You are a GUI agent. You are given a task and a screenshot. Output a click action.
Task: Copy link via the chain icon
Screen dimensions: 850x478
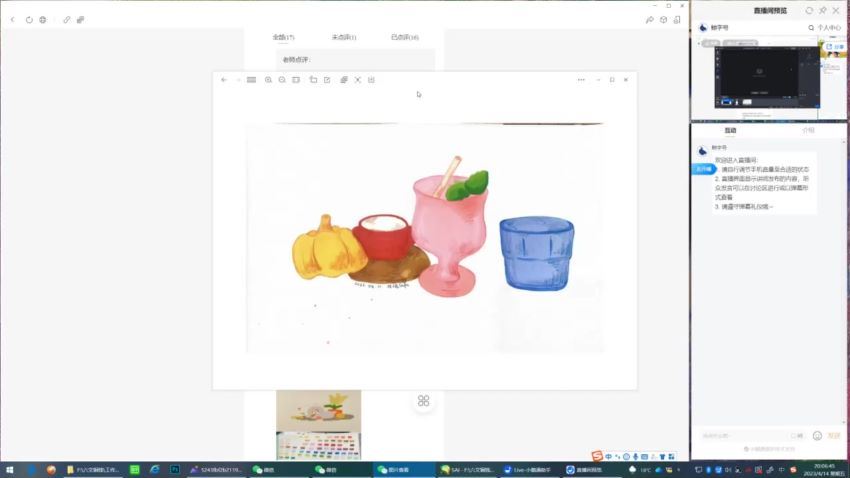(67, 20)
